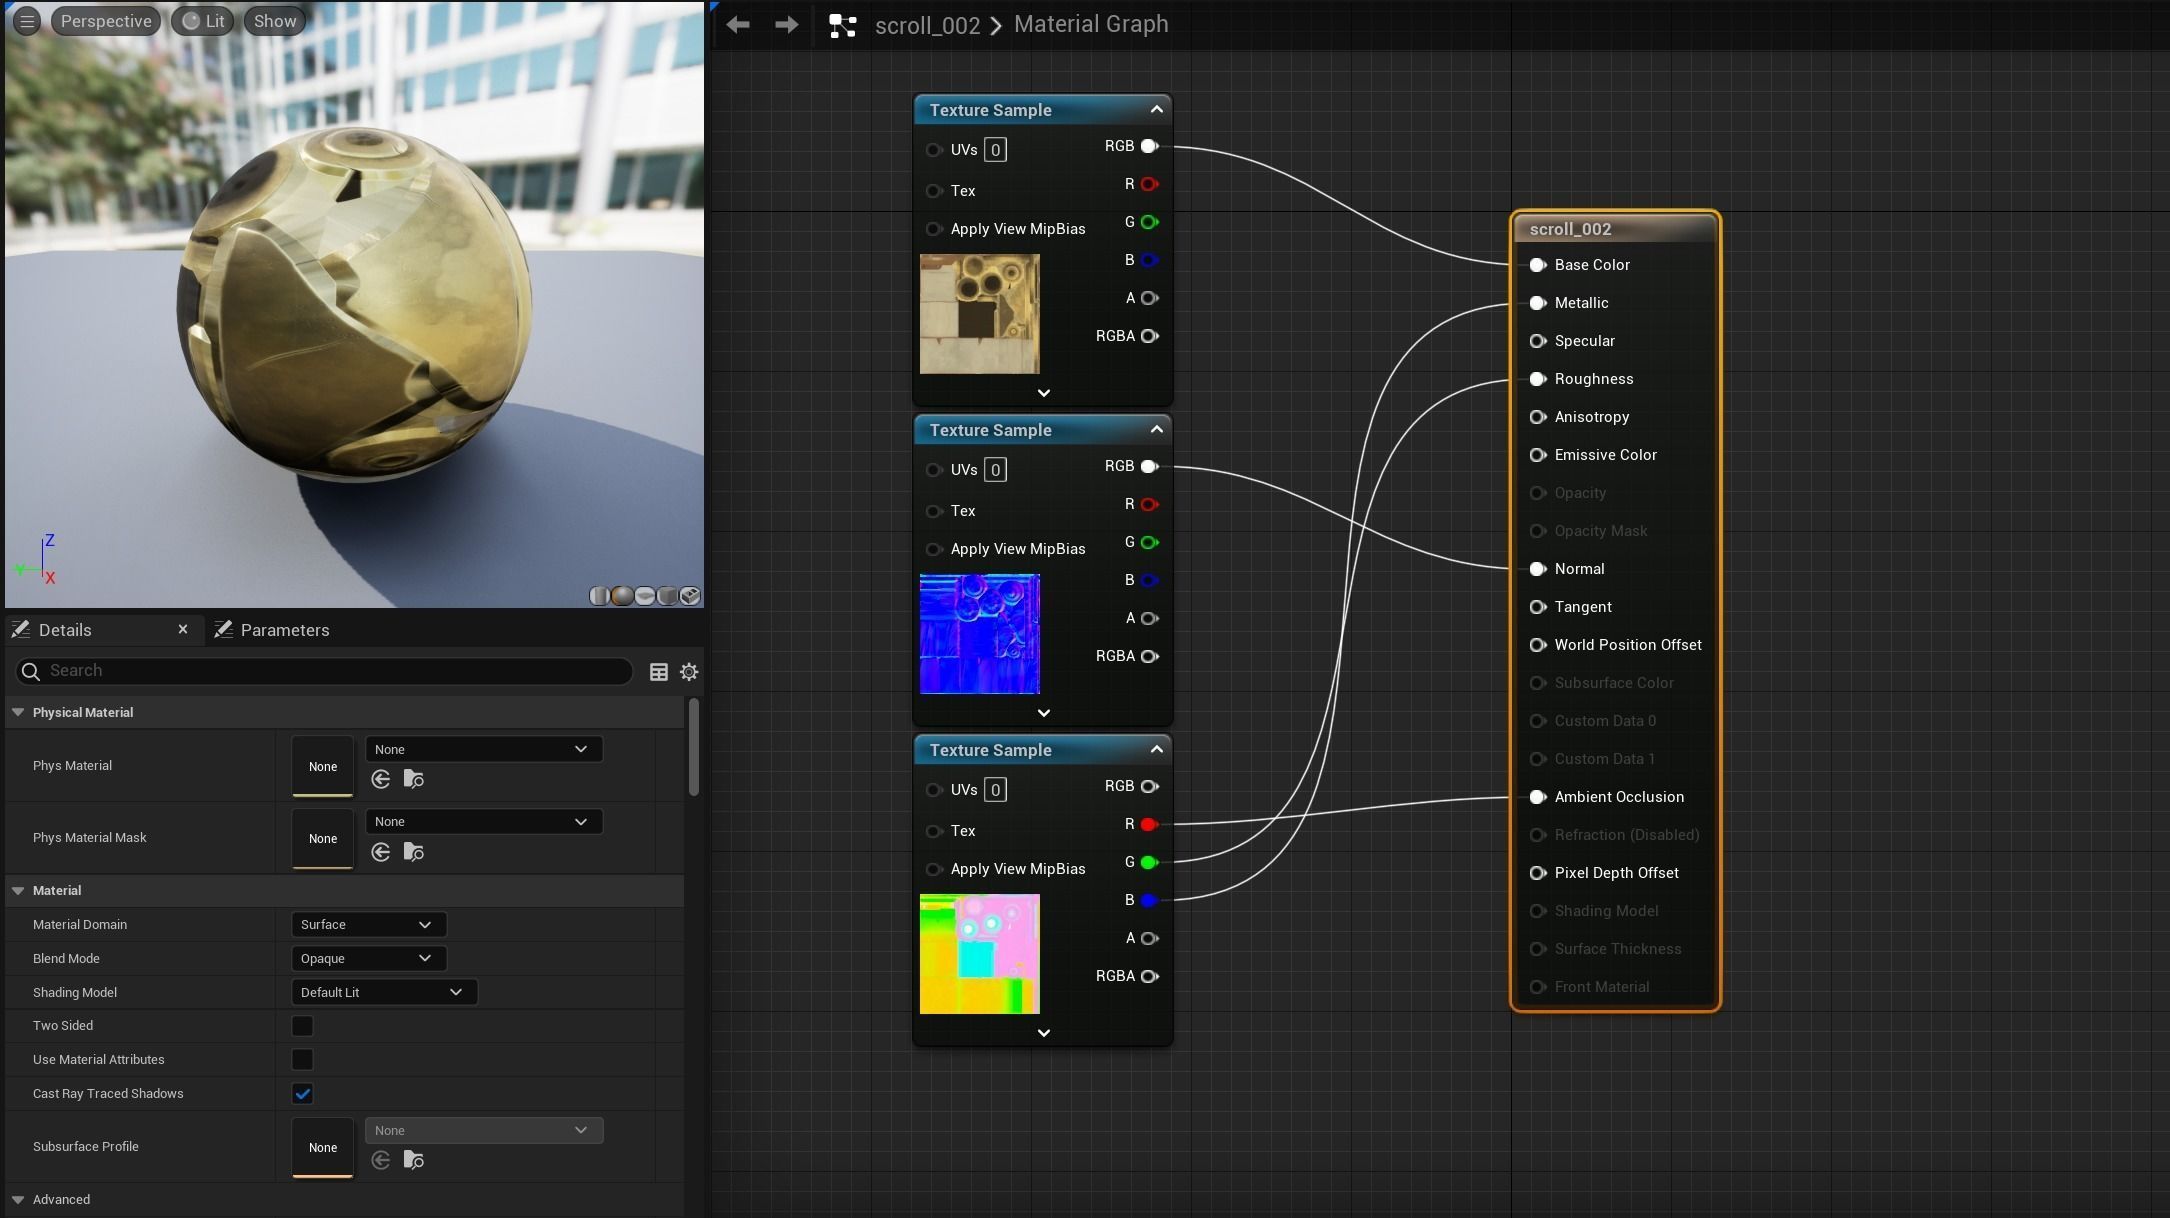Use selected asset for Phys Material Mask
Screen dimensions: 2170x1218
(x=380, y=852)
